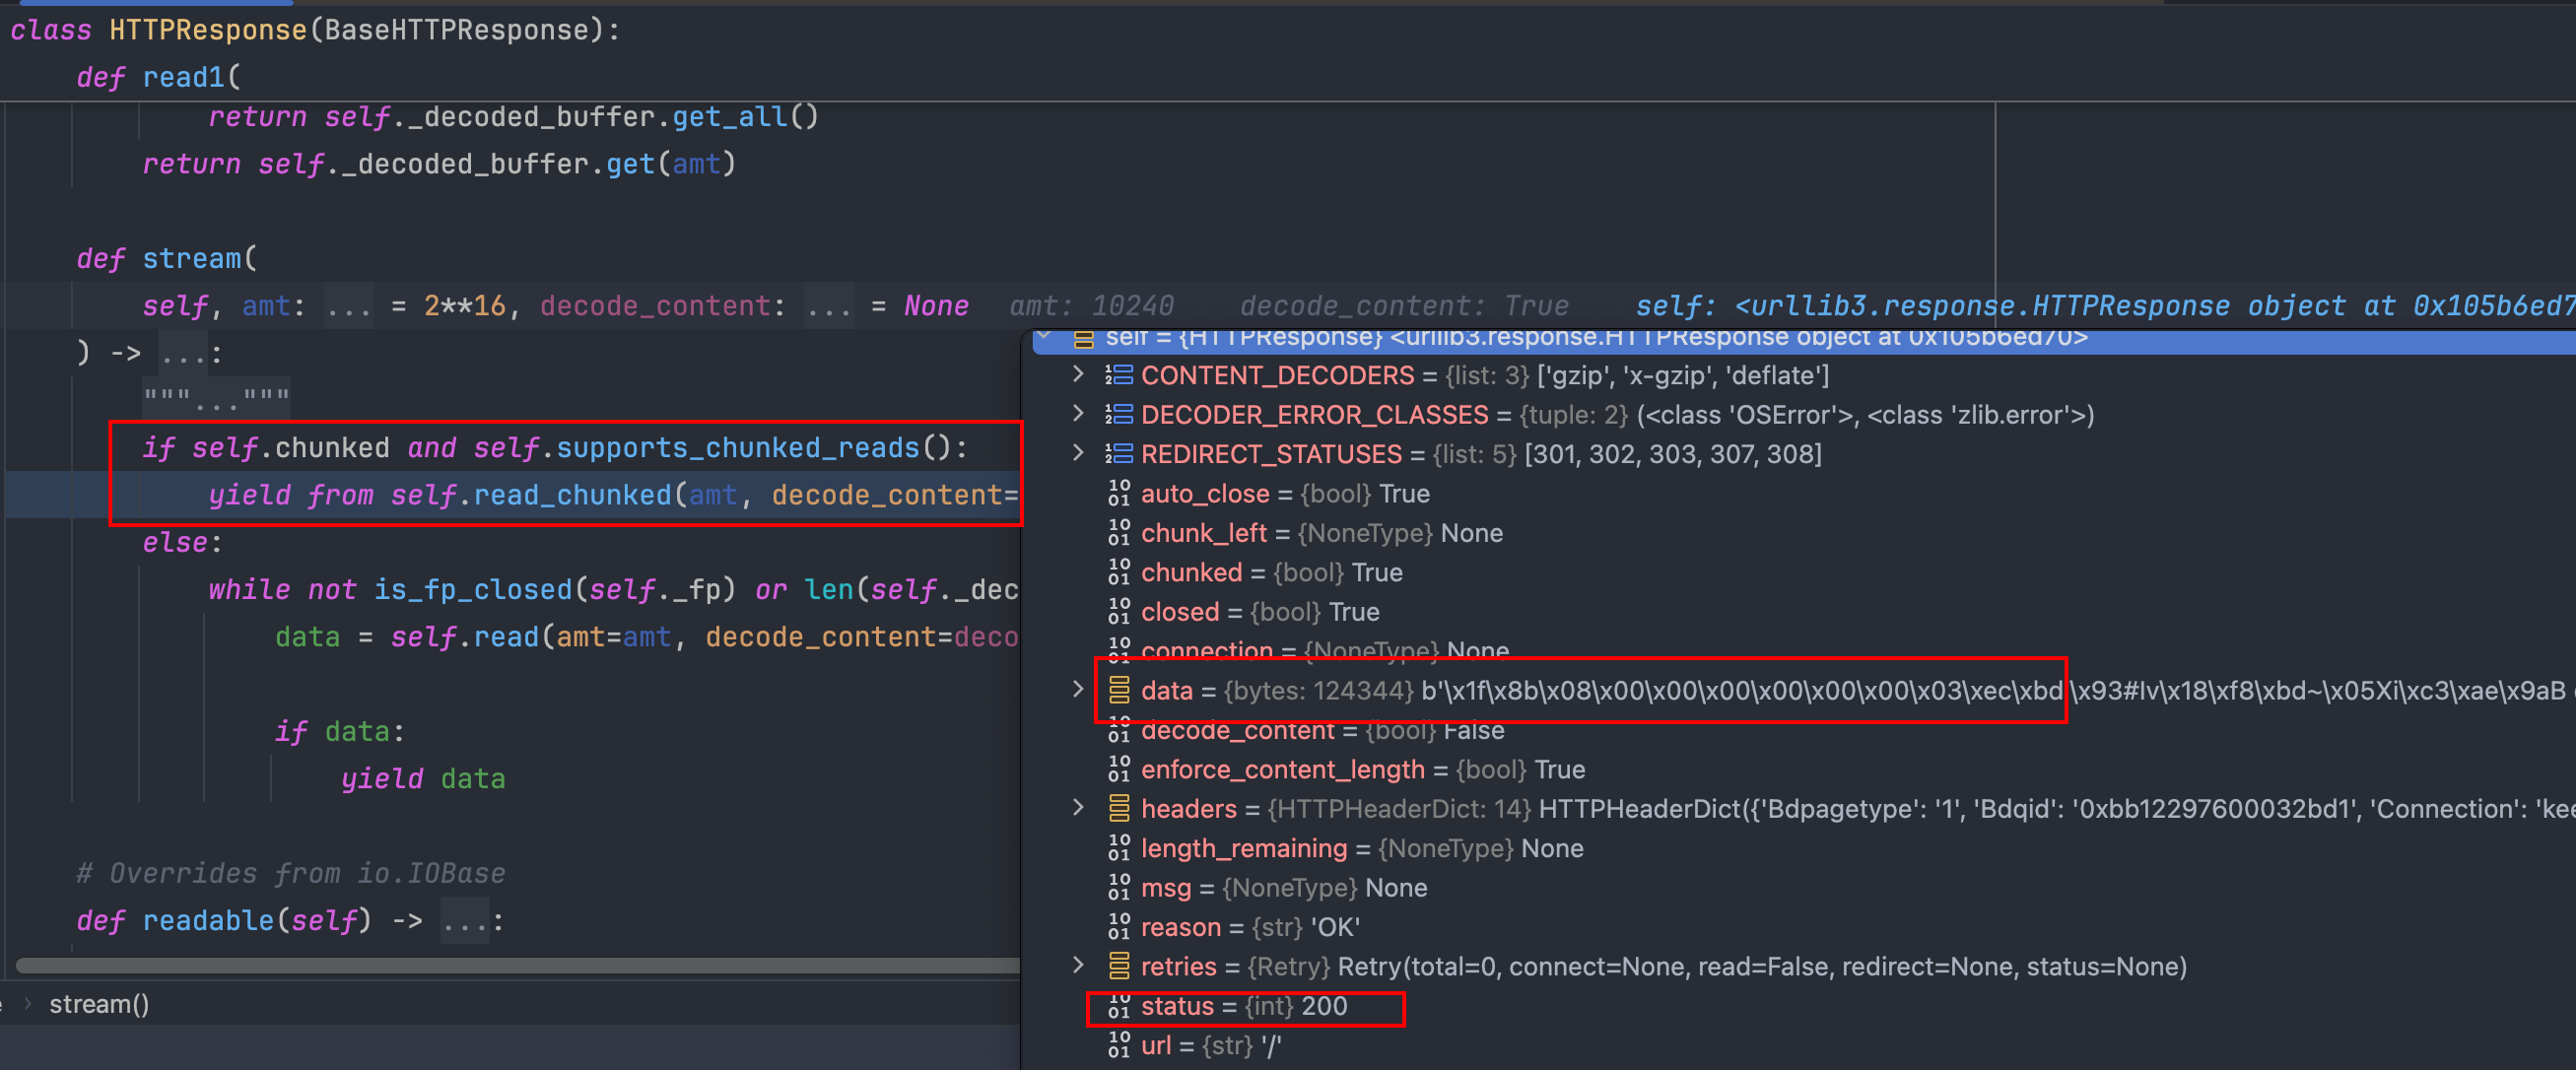Expand the data bytes variable
2576x1070 pixels.
pos(1078,689)
